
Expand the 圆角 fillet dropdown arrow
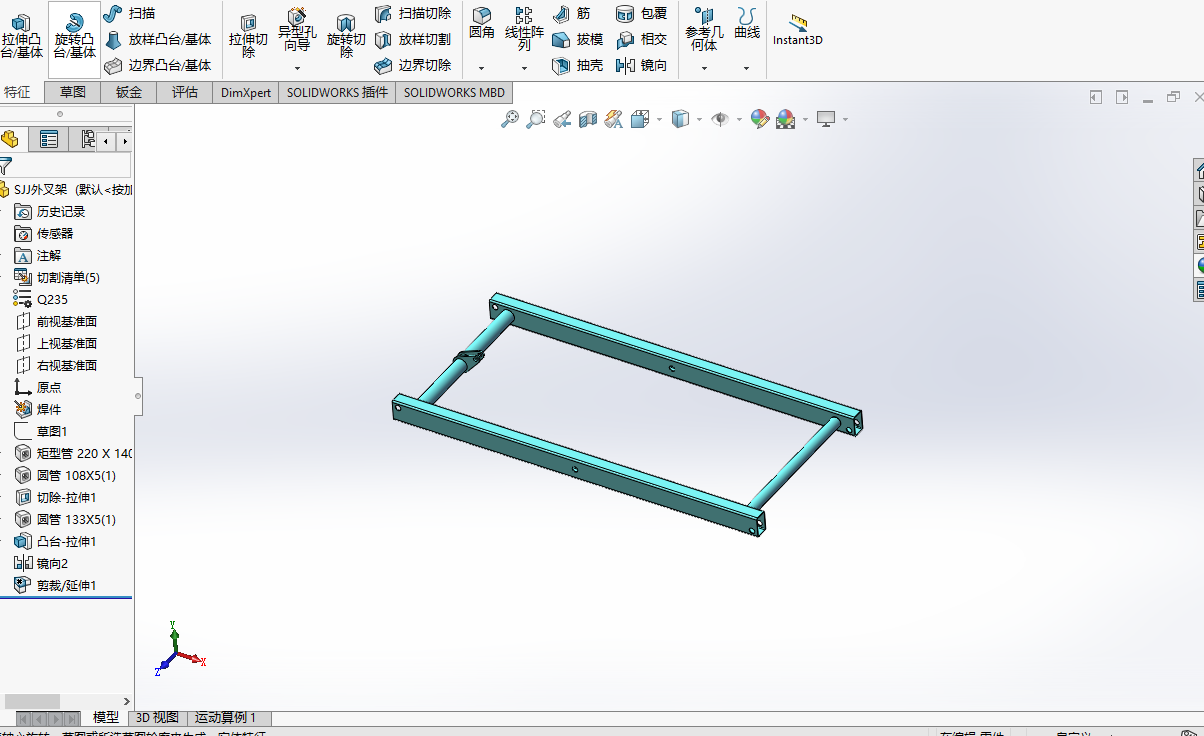pyautogui.click(x=481, y=68)
